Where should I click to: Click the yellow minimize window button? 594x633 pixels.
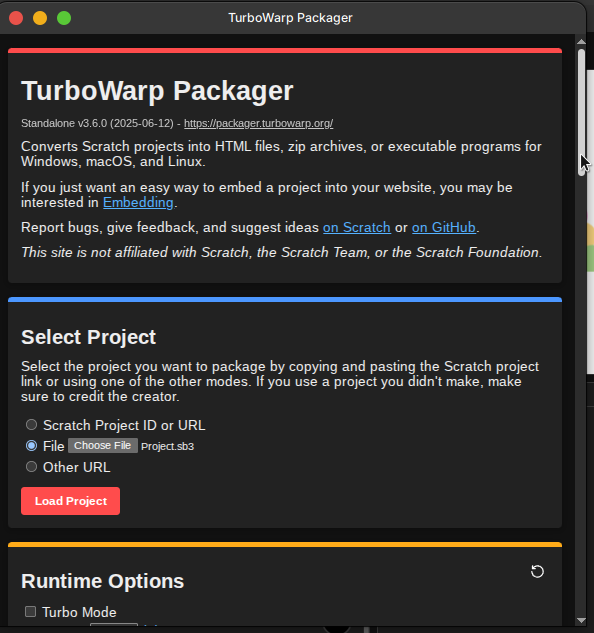click(x=40, y=18)
